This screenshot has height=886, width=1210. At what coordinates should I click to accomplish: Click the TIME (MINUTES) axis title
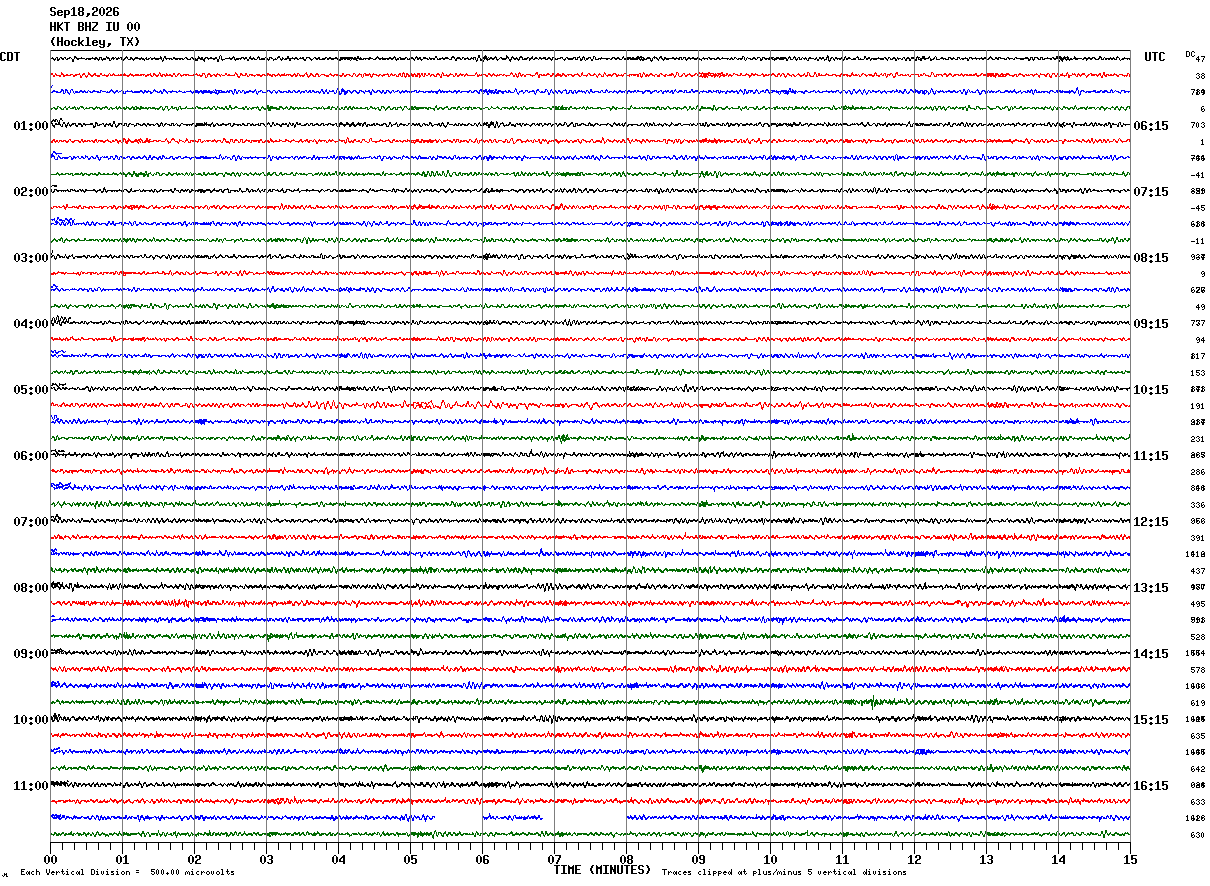pyautogui.click(x=602, y=870)
